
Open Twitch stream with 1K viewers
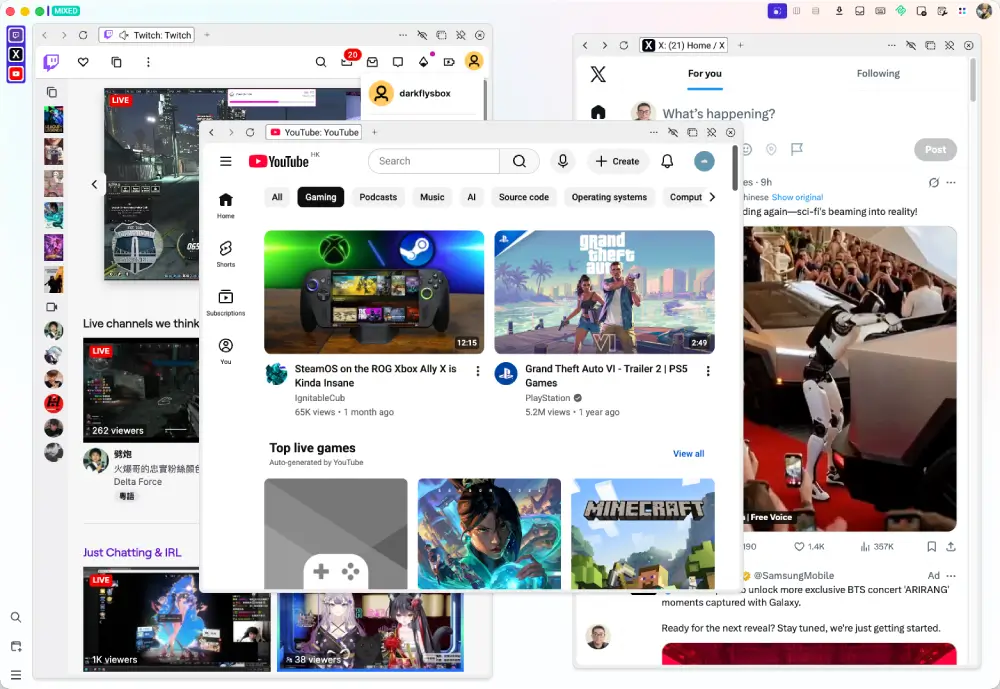point(177,619)
